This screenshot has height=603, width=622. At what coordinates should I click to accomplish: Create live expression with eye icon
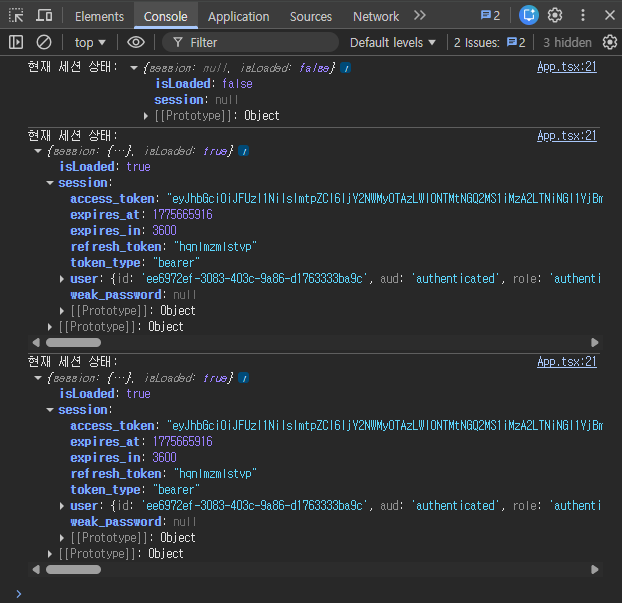136,42
